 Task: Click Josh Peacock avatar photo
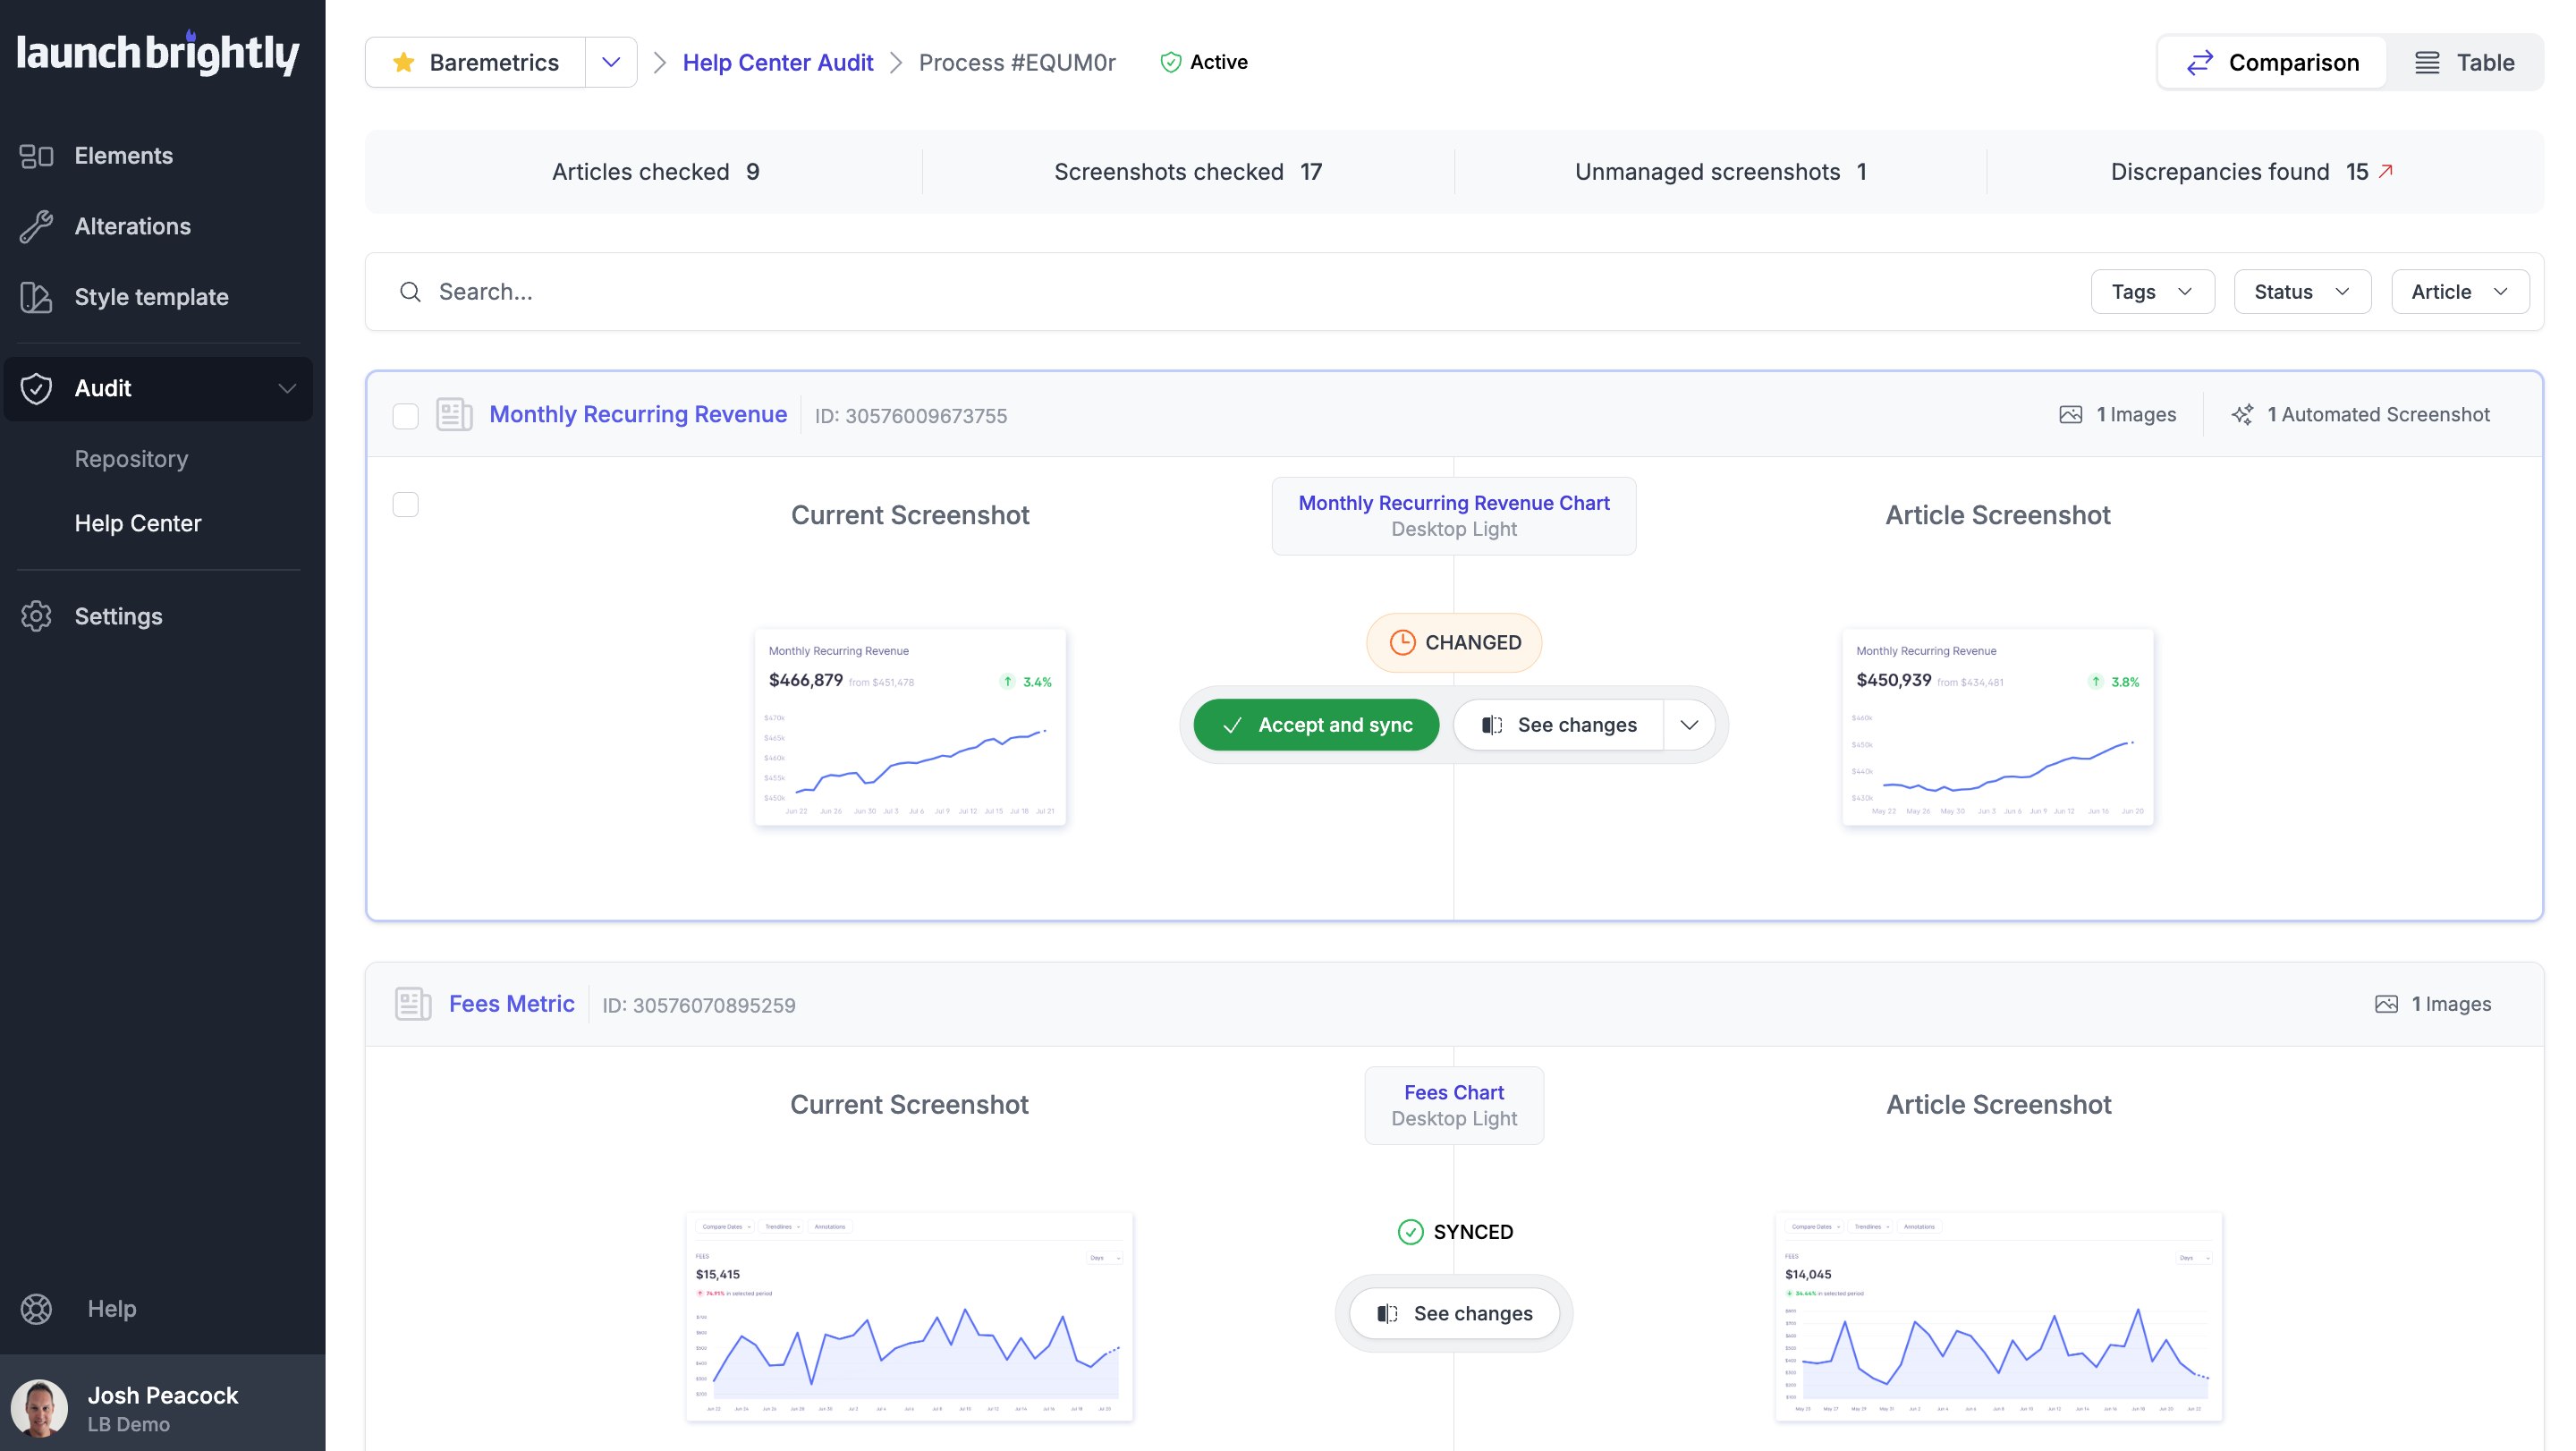pyautogui.click(x=39, y=1408)
